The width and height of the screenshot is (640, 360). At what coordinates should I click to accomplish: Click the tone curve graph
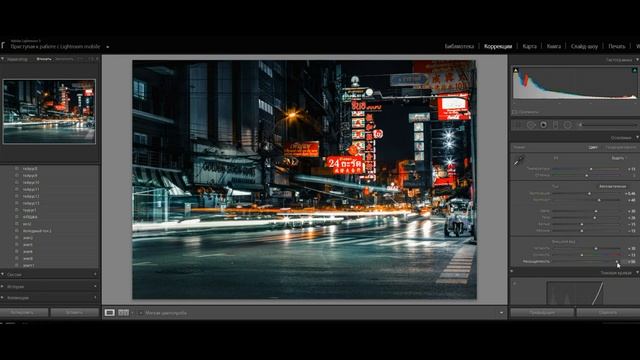575,293
